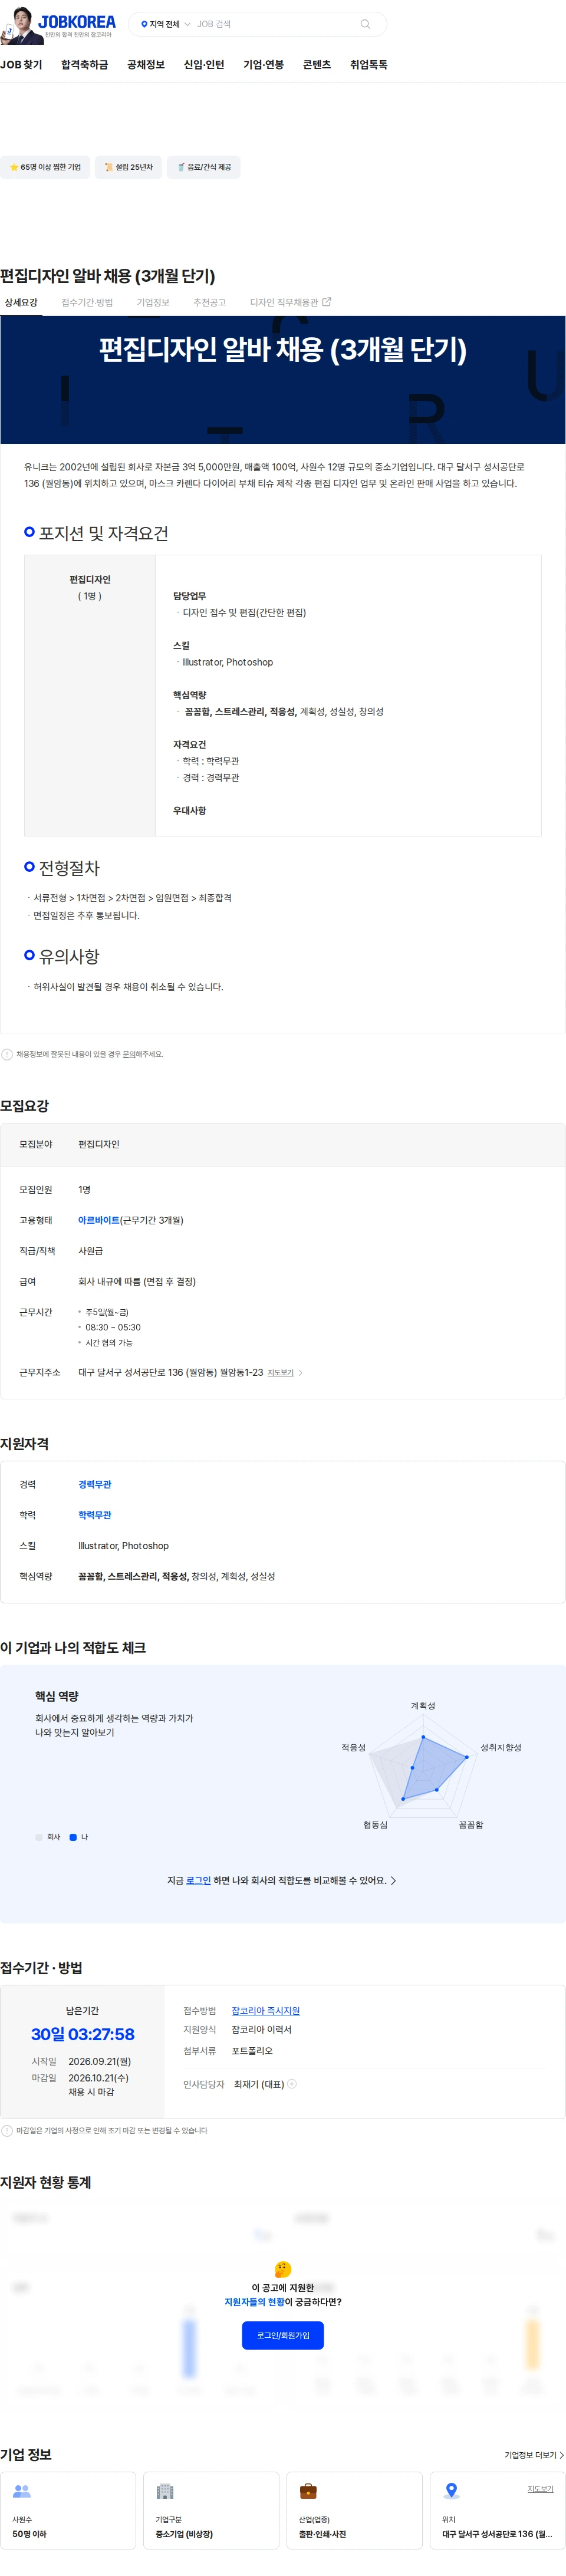Click the thinking emoji above 이 공고에 지원한
566x2576 pixels.
tap(283, 2270)
